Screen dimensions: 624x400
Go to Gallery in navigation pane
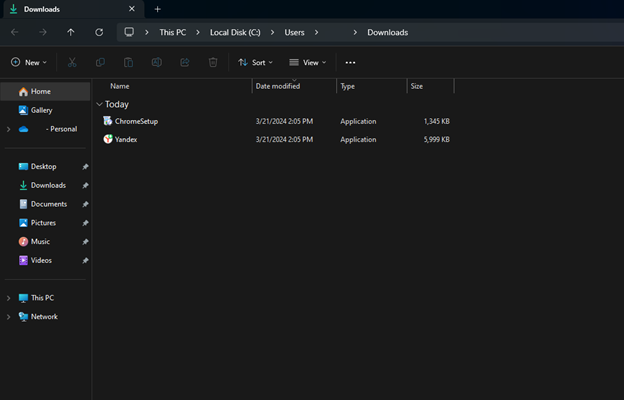41,110
